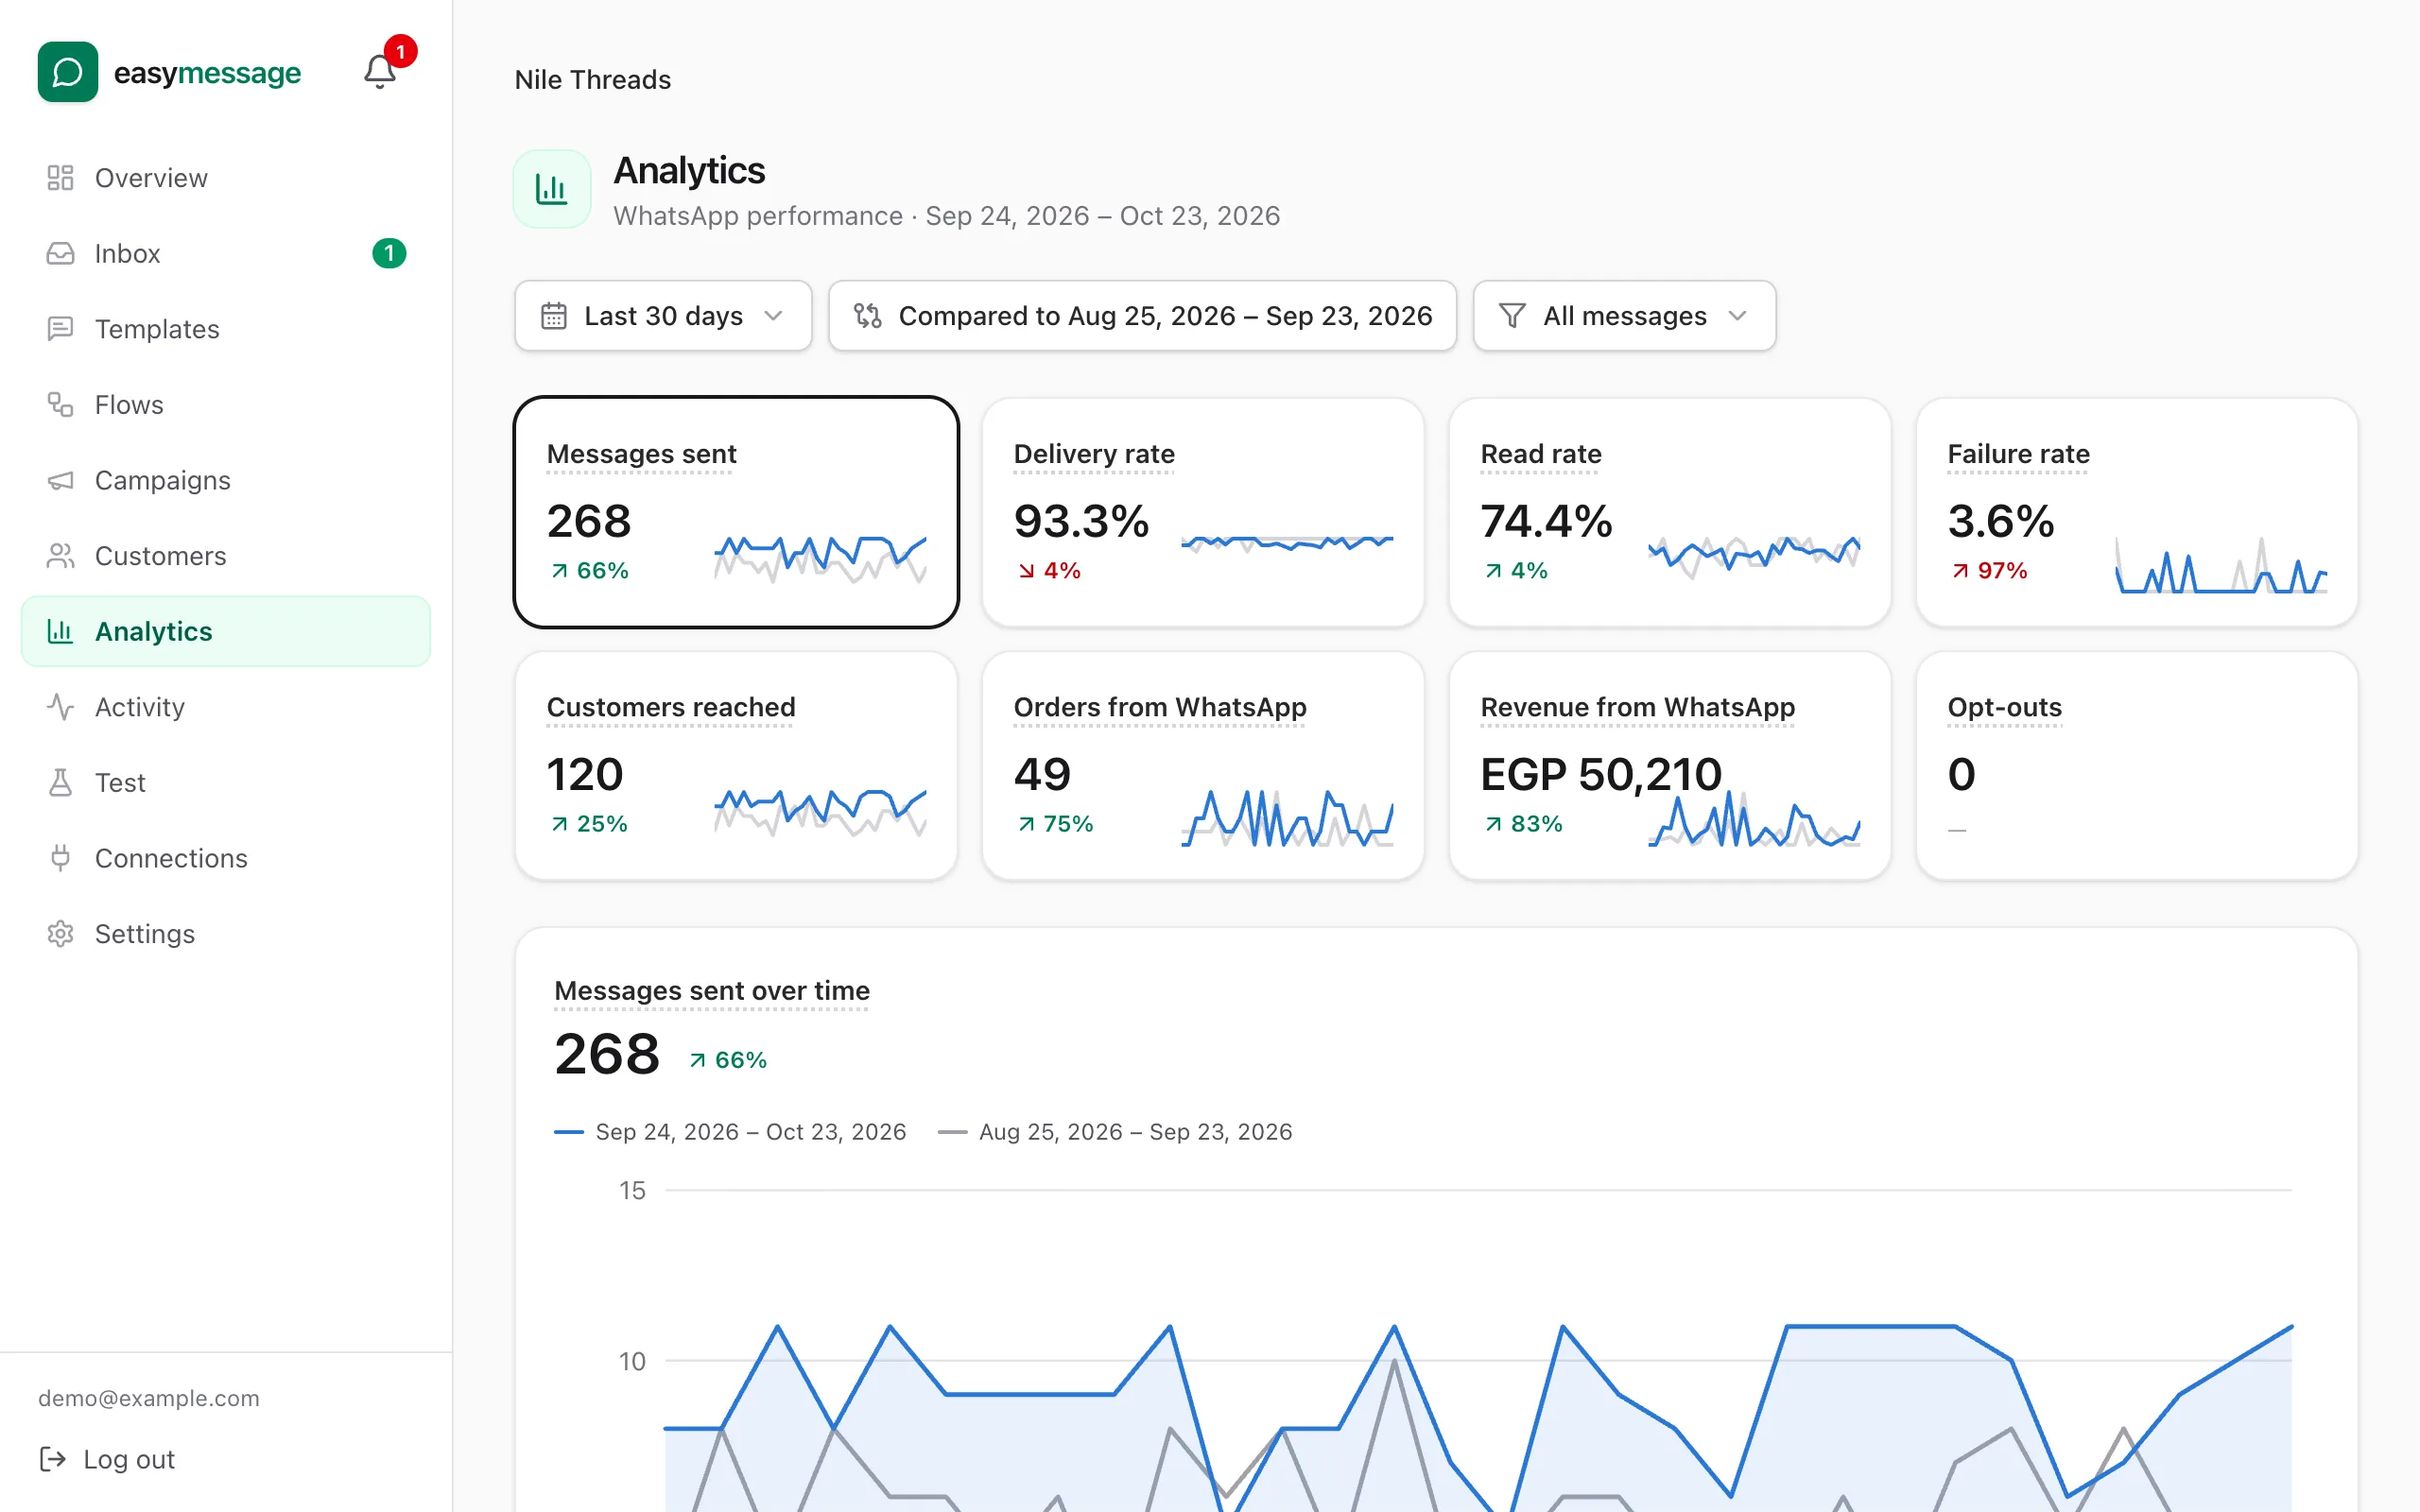Click the Log out text link
The height and width of the screenshot is (1512, 2420).
click(129, 1460)
